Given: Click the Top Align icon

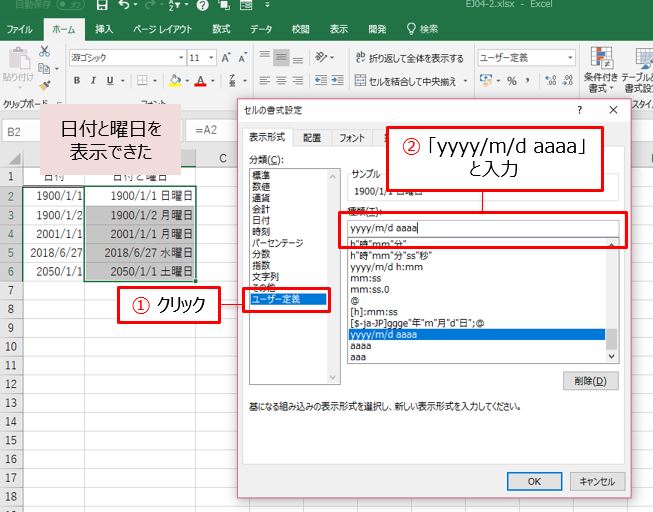Looking at the screenshot, I should [x=264, y=56].
